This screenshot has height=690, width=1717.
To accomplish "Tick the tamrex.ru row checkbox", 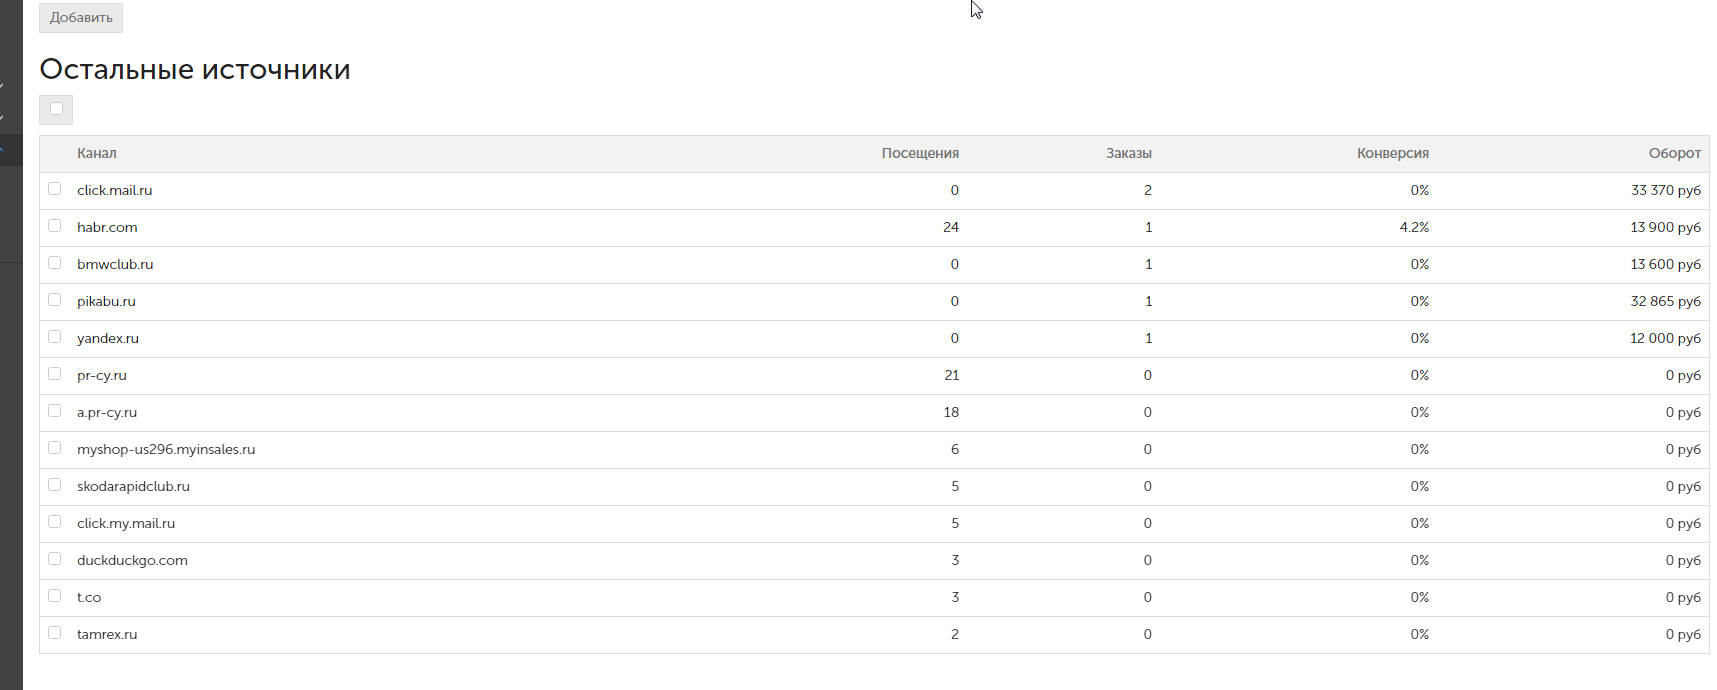I will pyautogui.click(x=55, y=633).
